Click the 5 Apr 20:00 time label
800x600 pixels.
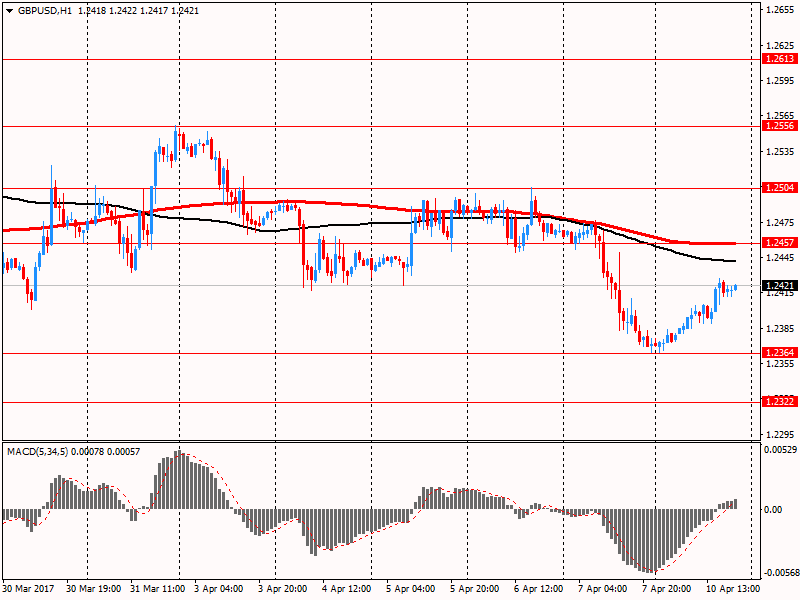point(474,589)
